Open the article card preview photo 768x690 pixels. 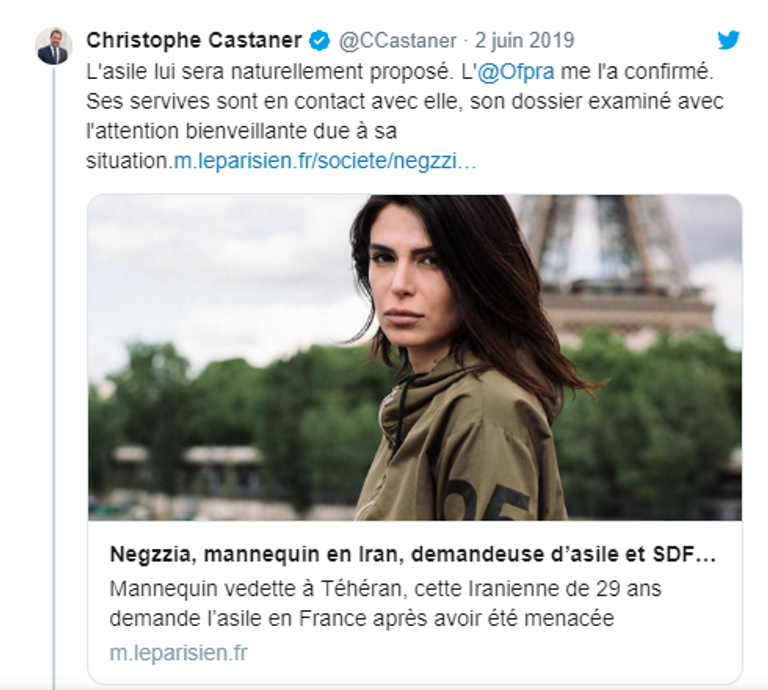pos(415,357)
